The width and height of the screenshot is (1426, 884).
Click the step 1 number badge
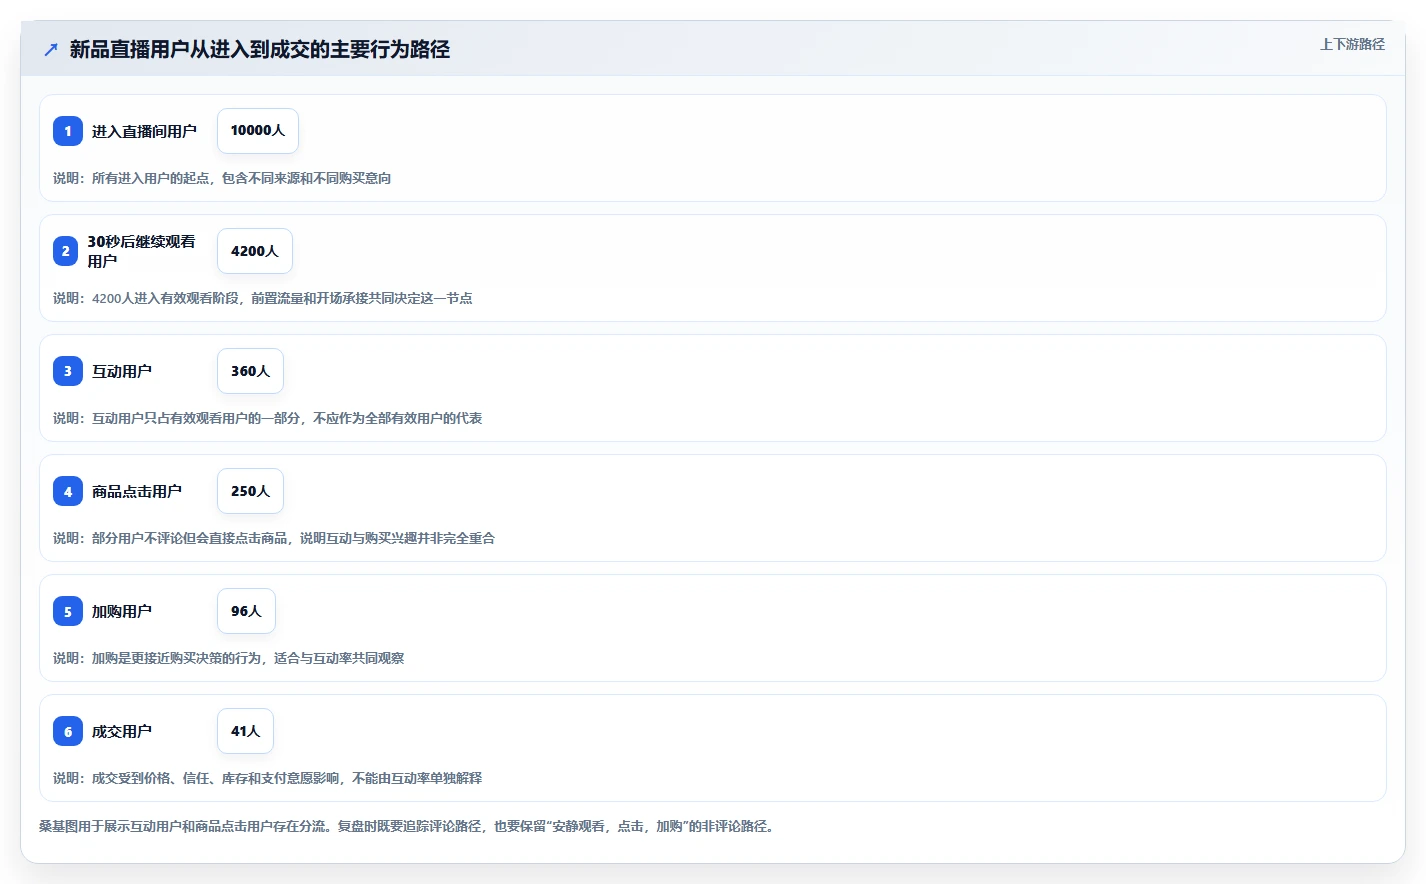68,131
